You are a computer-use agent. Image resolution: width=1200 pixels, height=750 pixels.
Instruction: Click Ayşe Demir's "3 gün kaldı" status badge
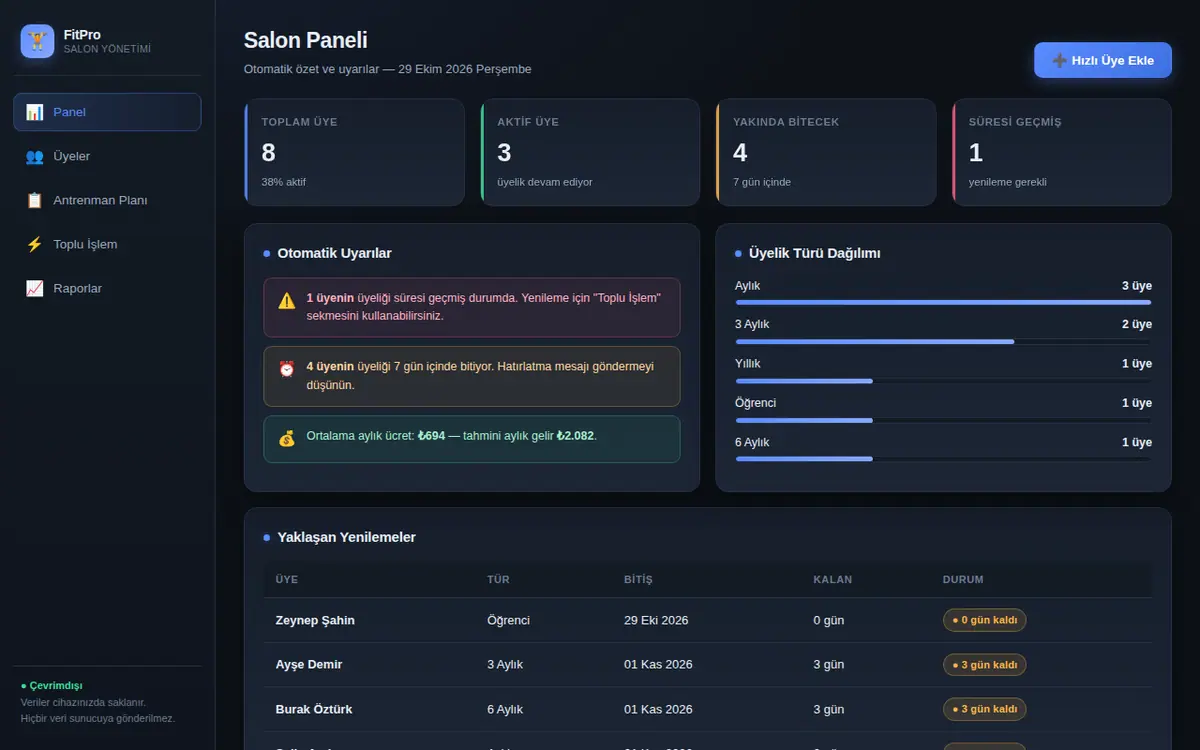pyautogui.click(x=984, y=664)
